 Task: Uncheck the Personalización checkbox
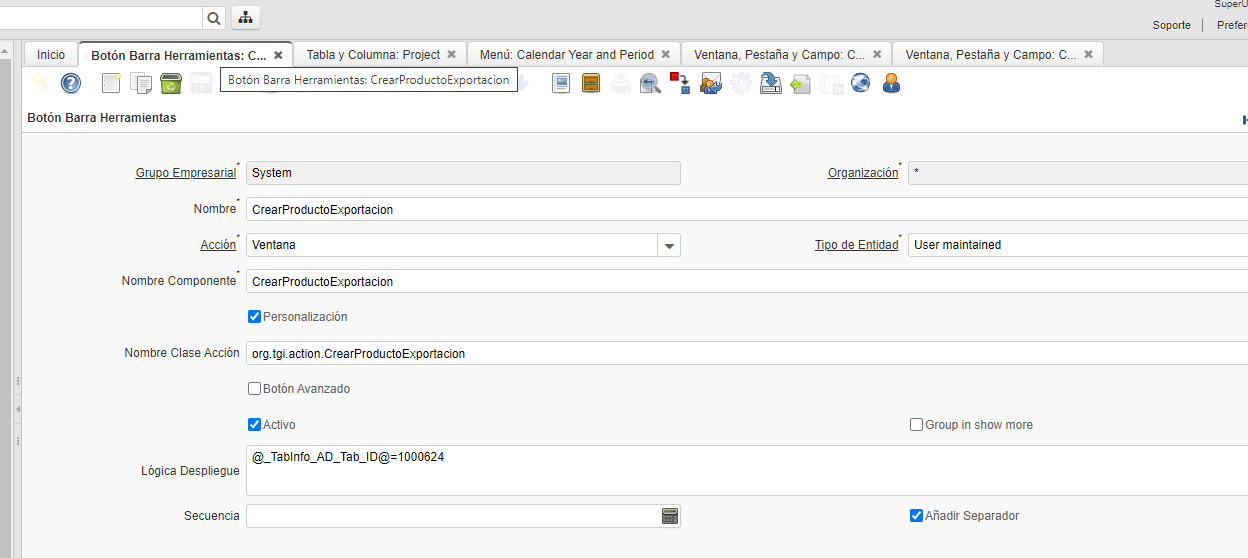(254, 317)
